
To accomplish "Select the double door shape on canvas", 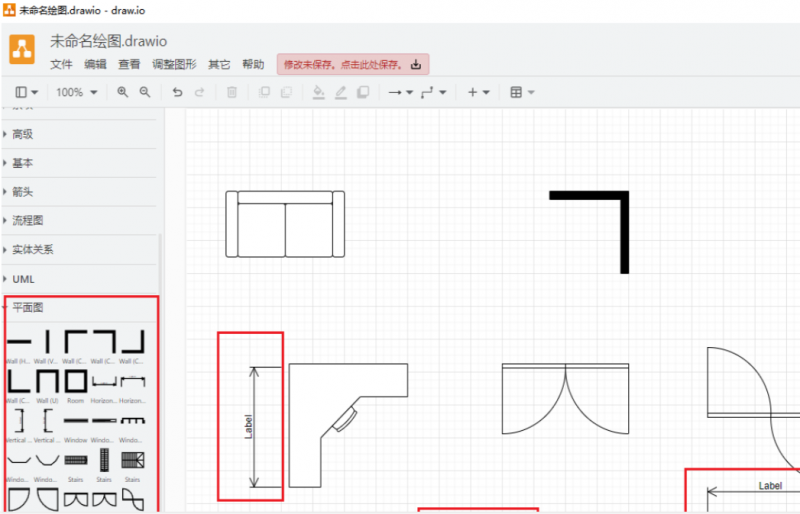I will [565, 399].
